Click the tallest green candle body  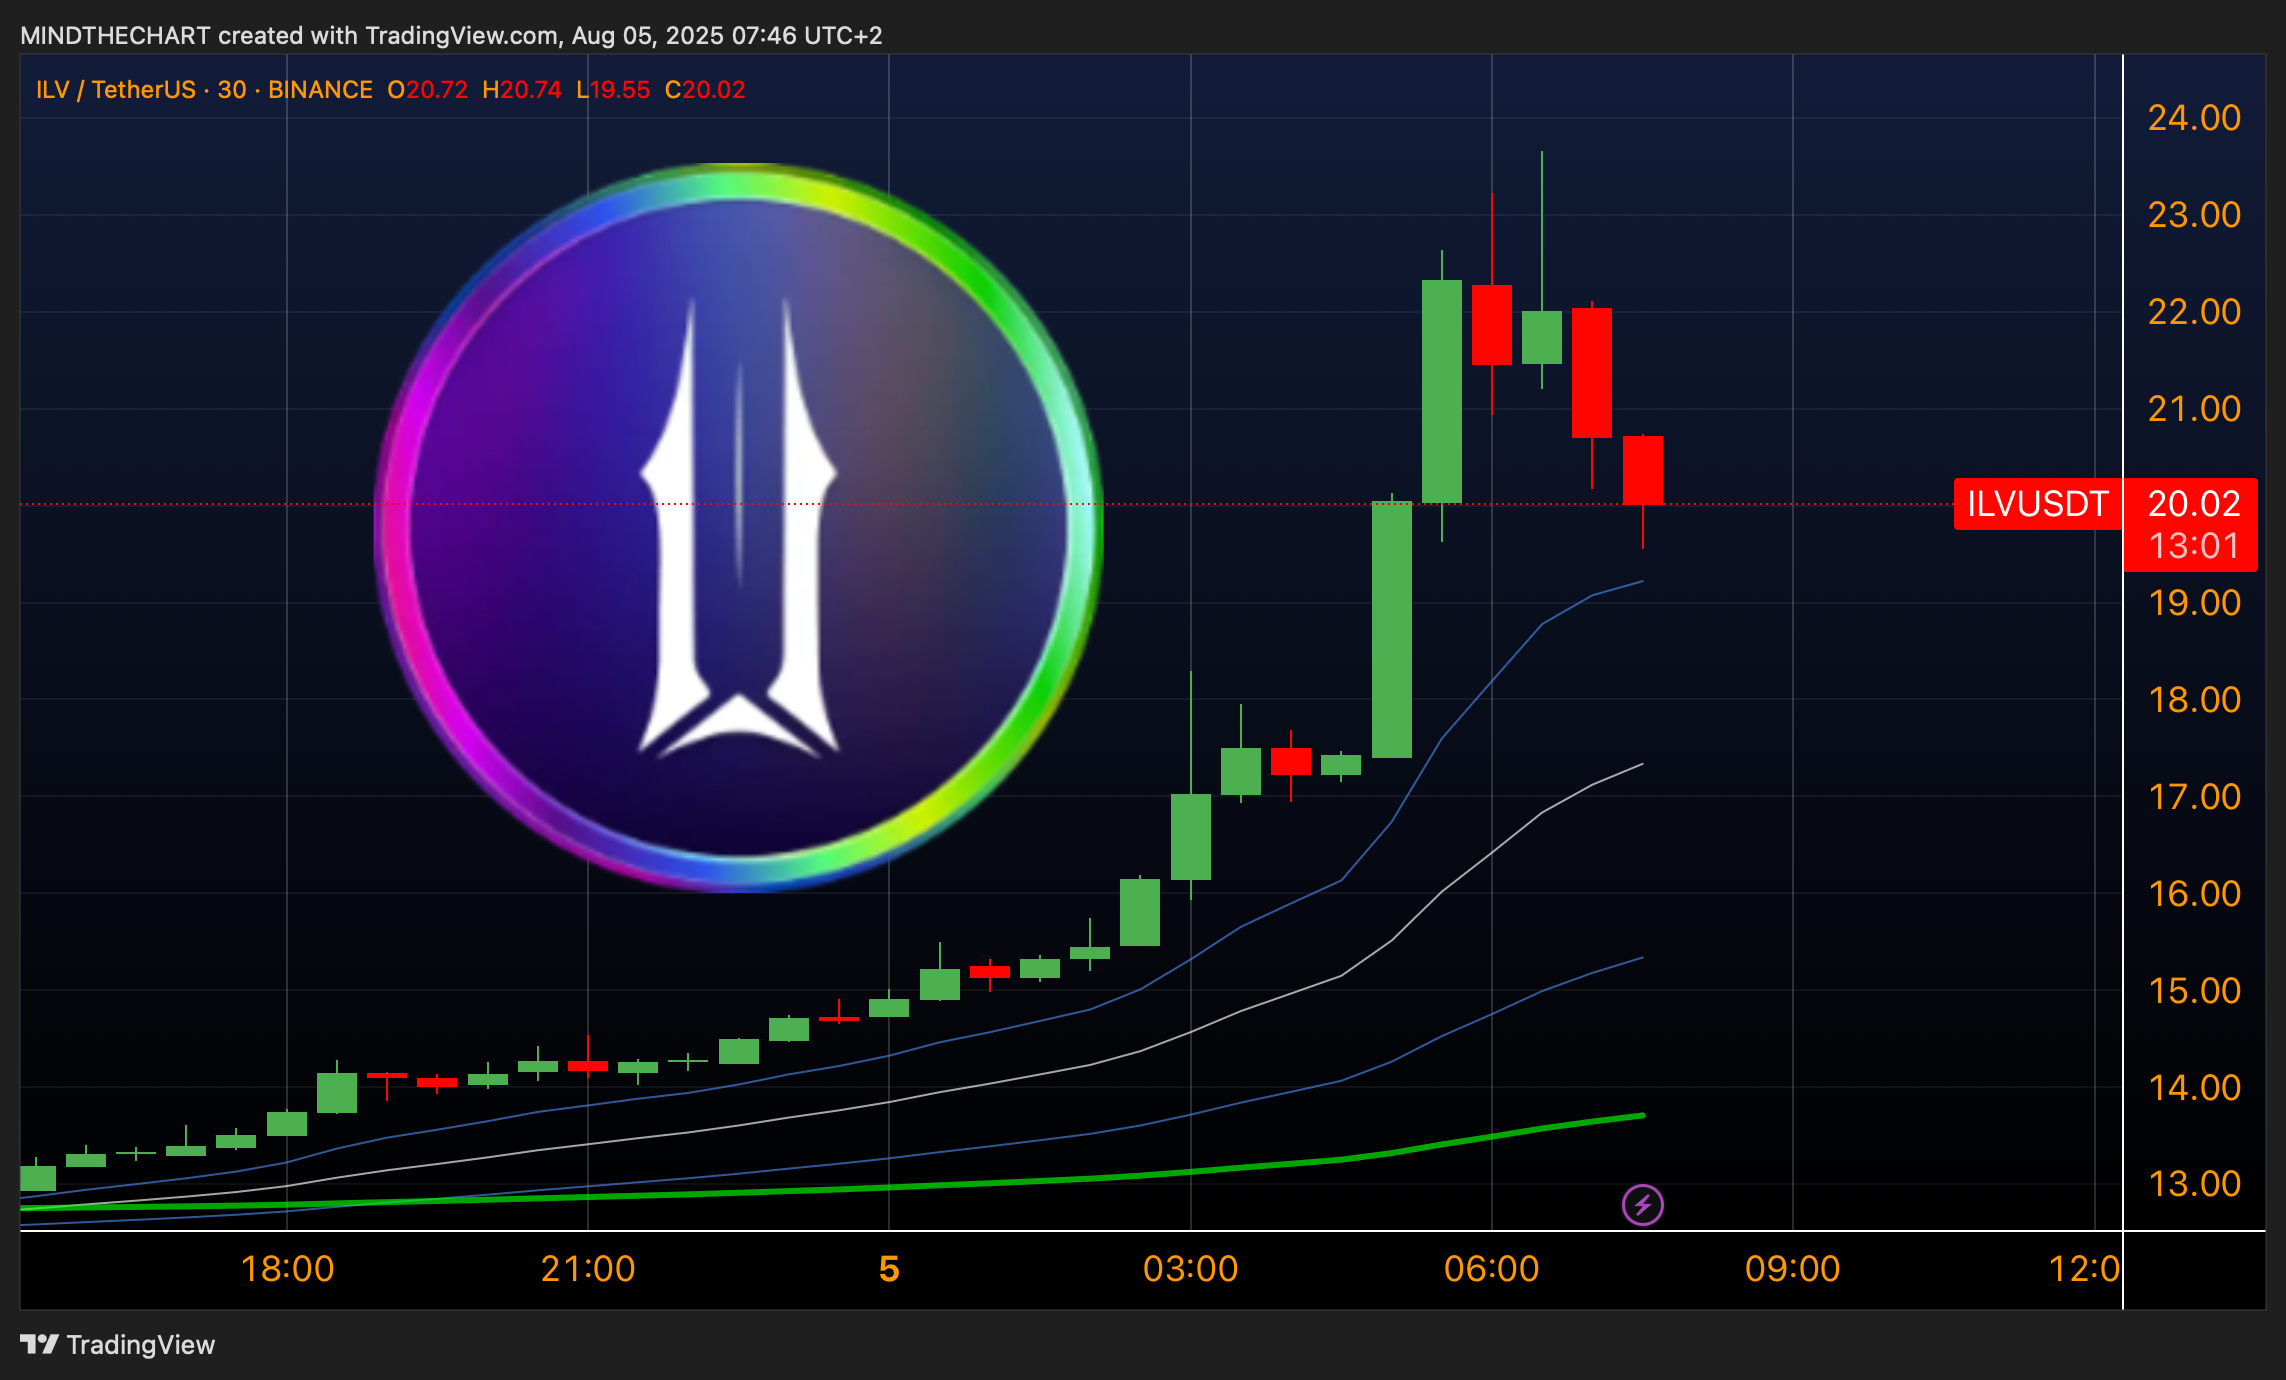(x=1391, y=629)
